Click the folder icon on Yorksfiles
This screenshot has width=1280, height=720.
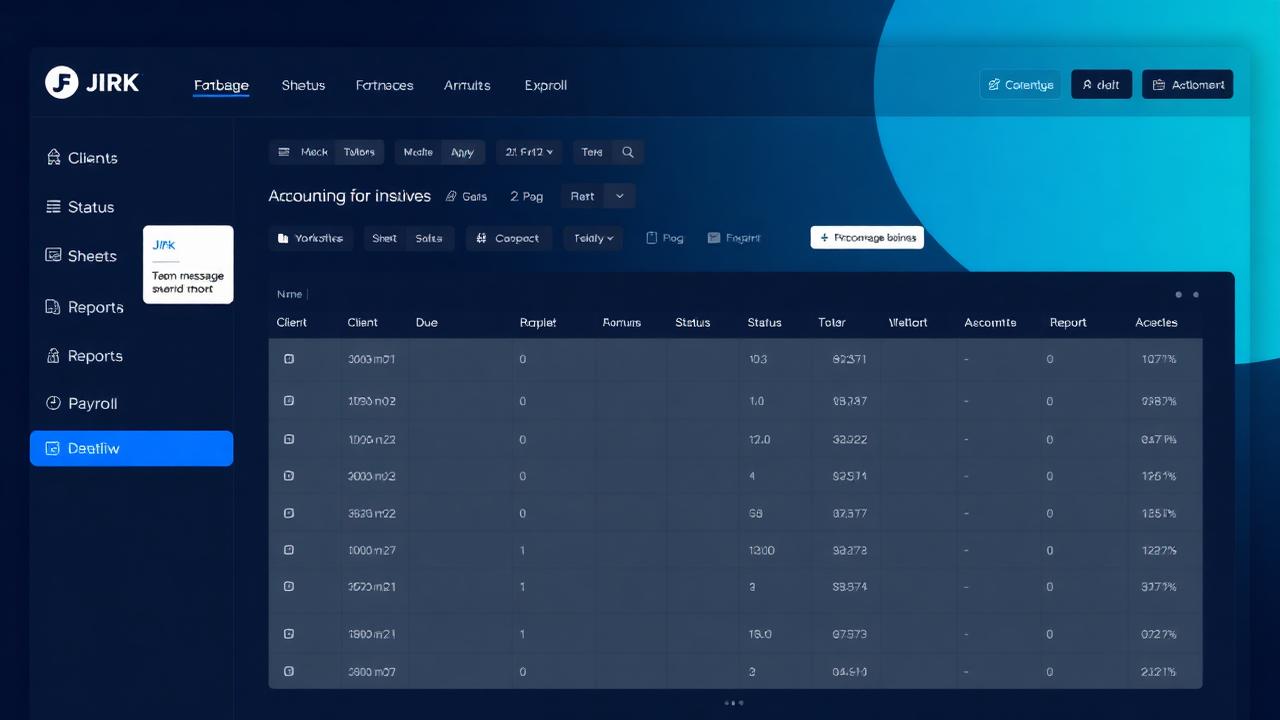(x=283, y=238)
